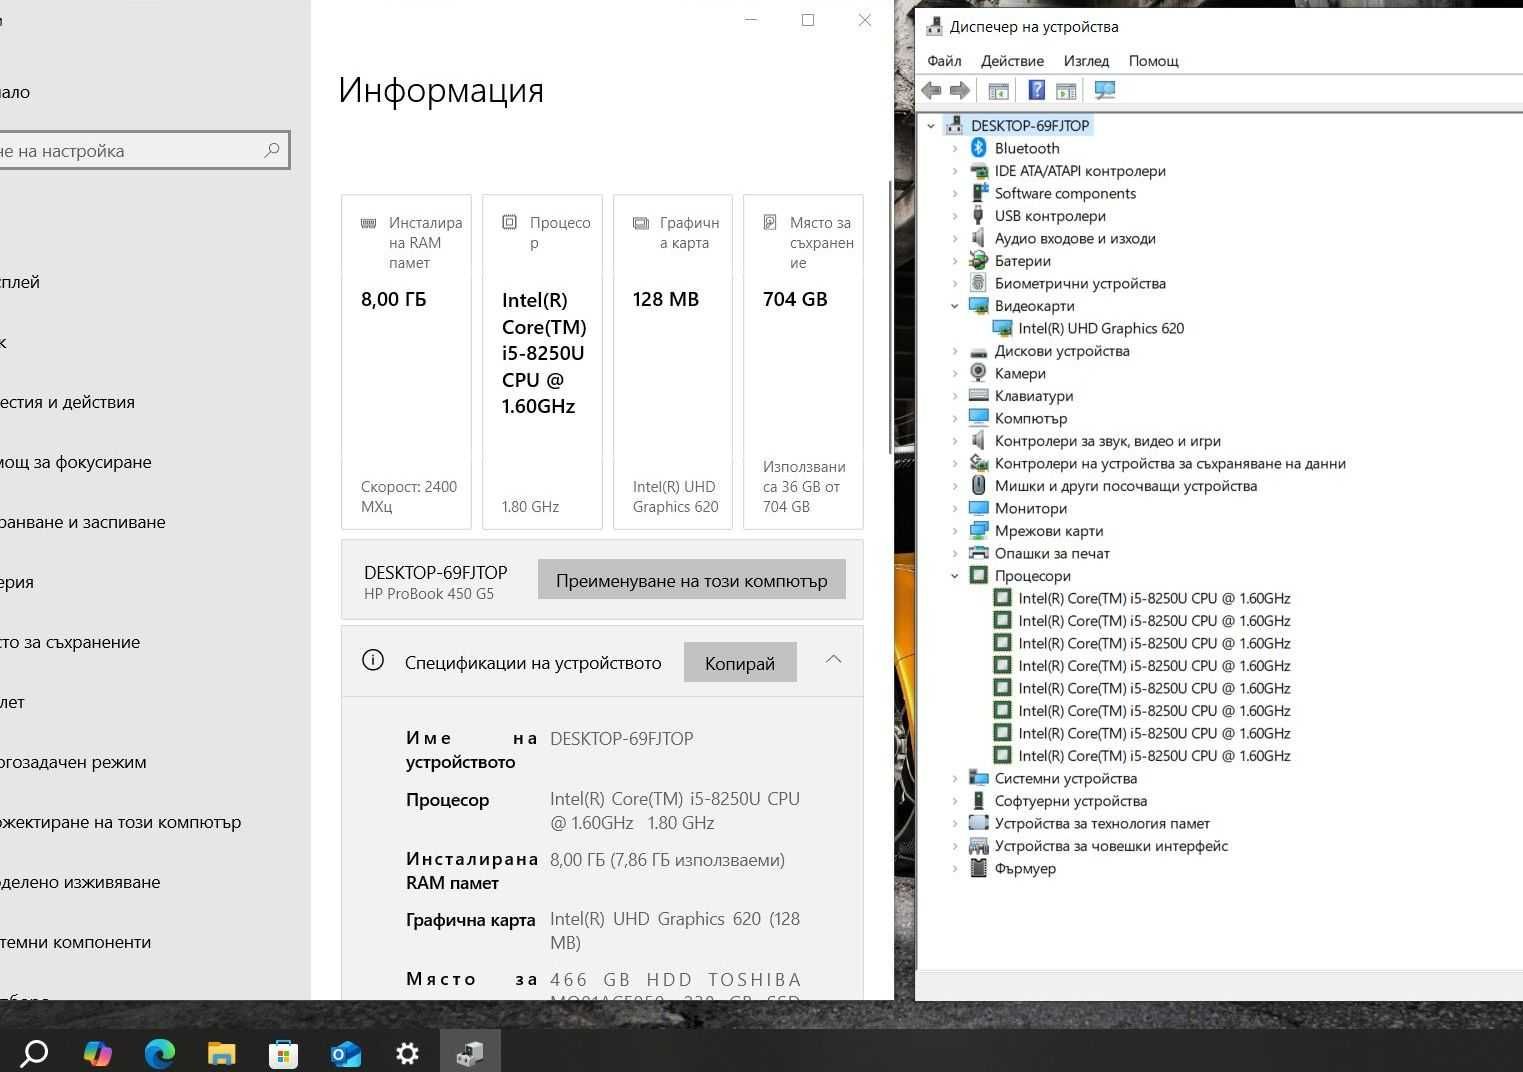This screenshot has height=1072, width=1523.
Task: Open Settings gear from the taskbar
Action: (x=407, y=1053)
